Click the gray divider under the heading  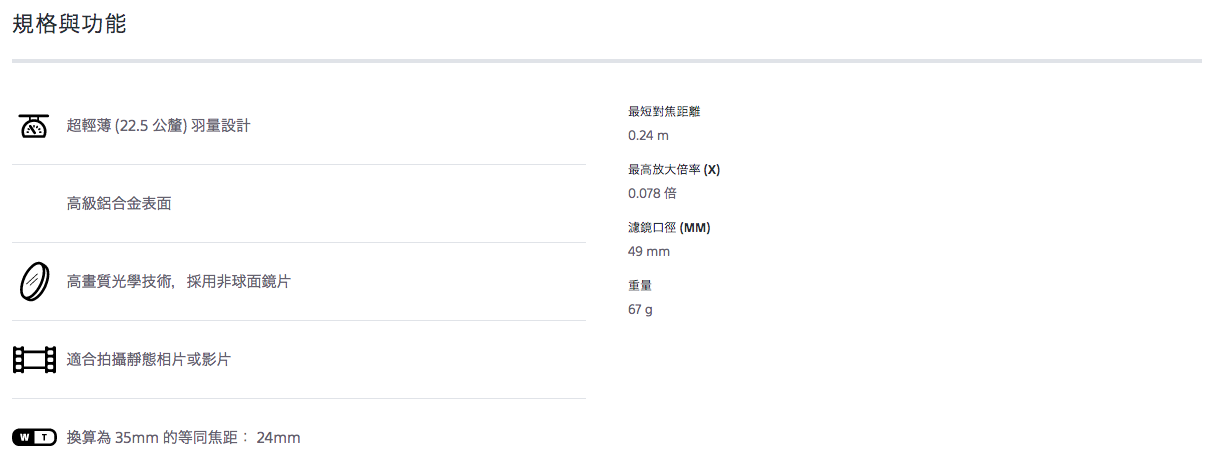(x=607, y=61)
